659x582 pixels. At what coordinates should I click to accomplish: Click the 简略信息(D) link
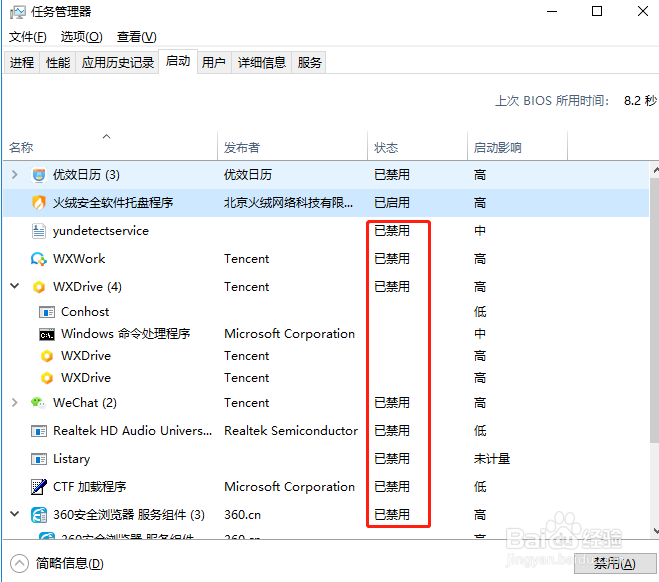(69, 564)
